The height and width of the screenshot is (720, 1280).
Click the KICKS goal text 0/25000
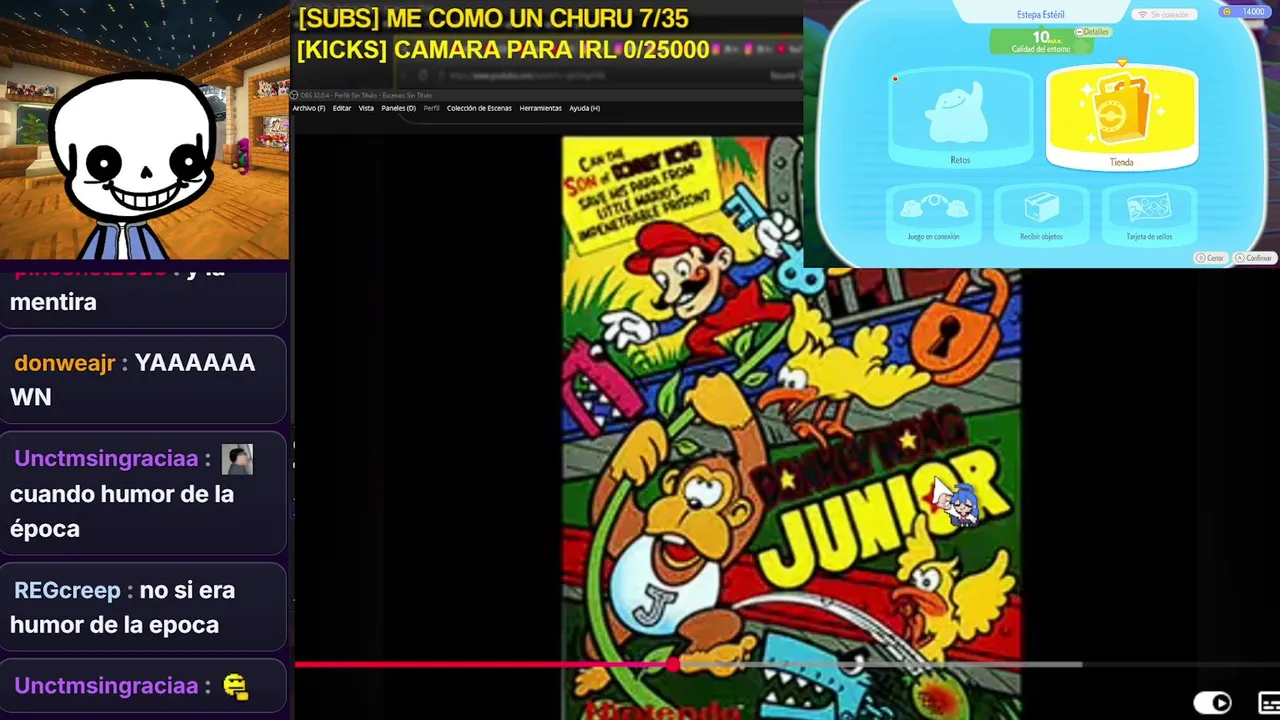pos(503,50)
